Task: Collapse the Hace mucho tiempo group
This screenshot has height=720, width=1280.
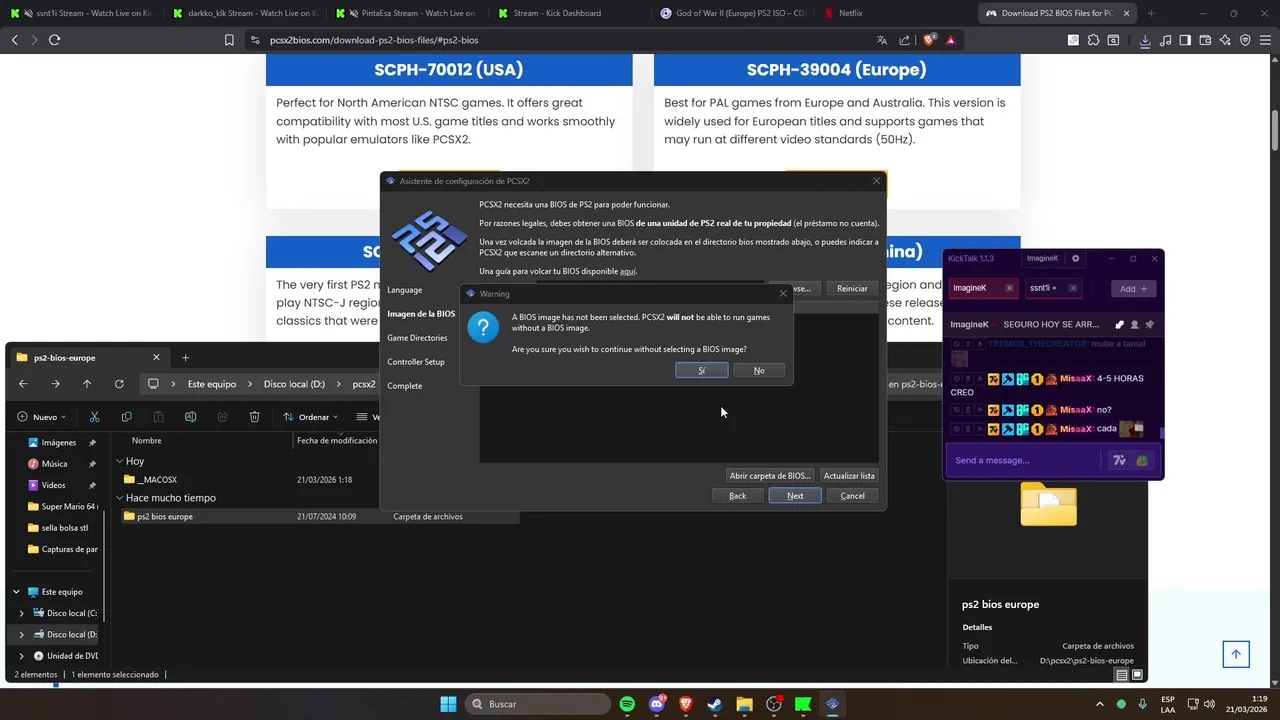Action: 120,498
